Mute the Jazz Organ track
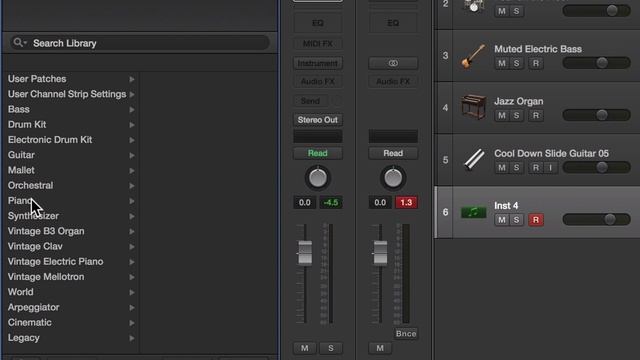This screenshot has height=360, width=640. coord(502,116)
